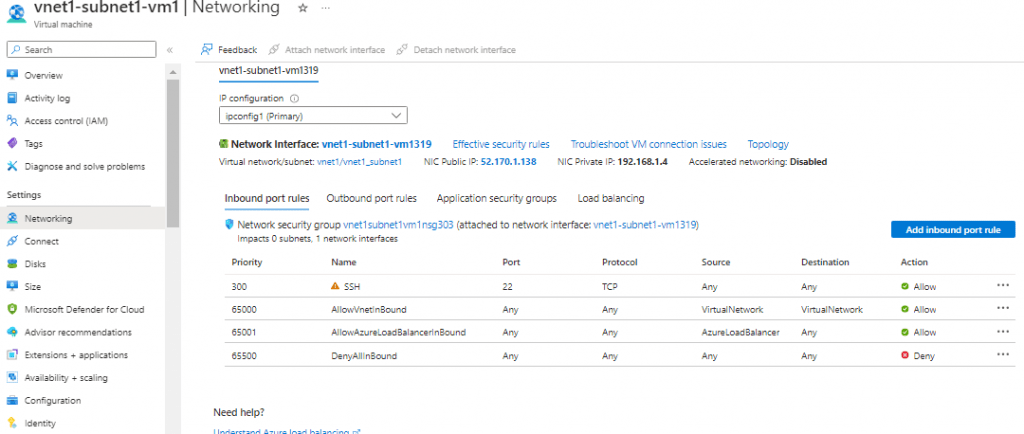Image resolution: width=1024 pixels, height=434 pixels.
Task: Open the more options ellipsis for SSH rule
Action: pyautogui.click(x=1003, y=286)
